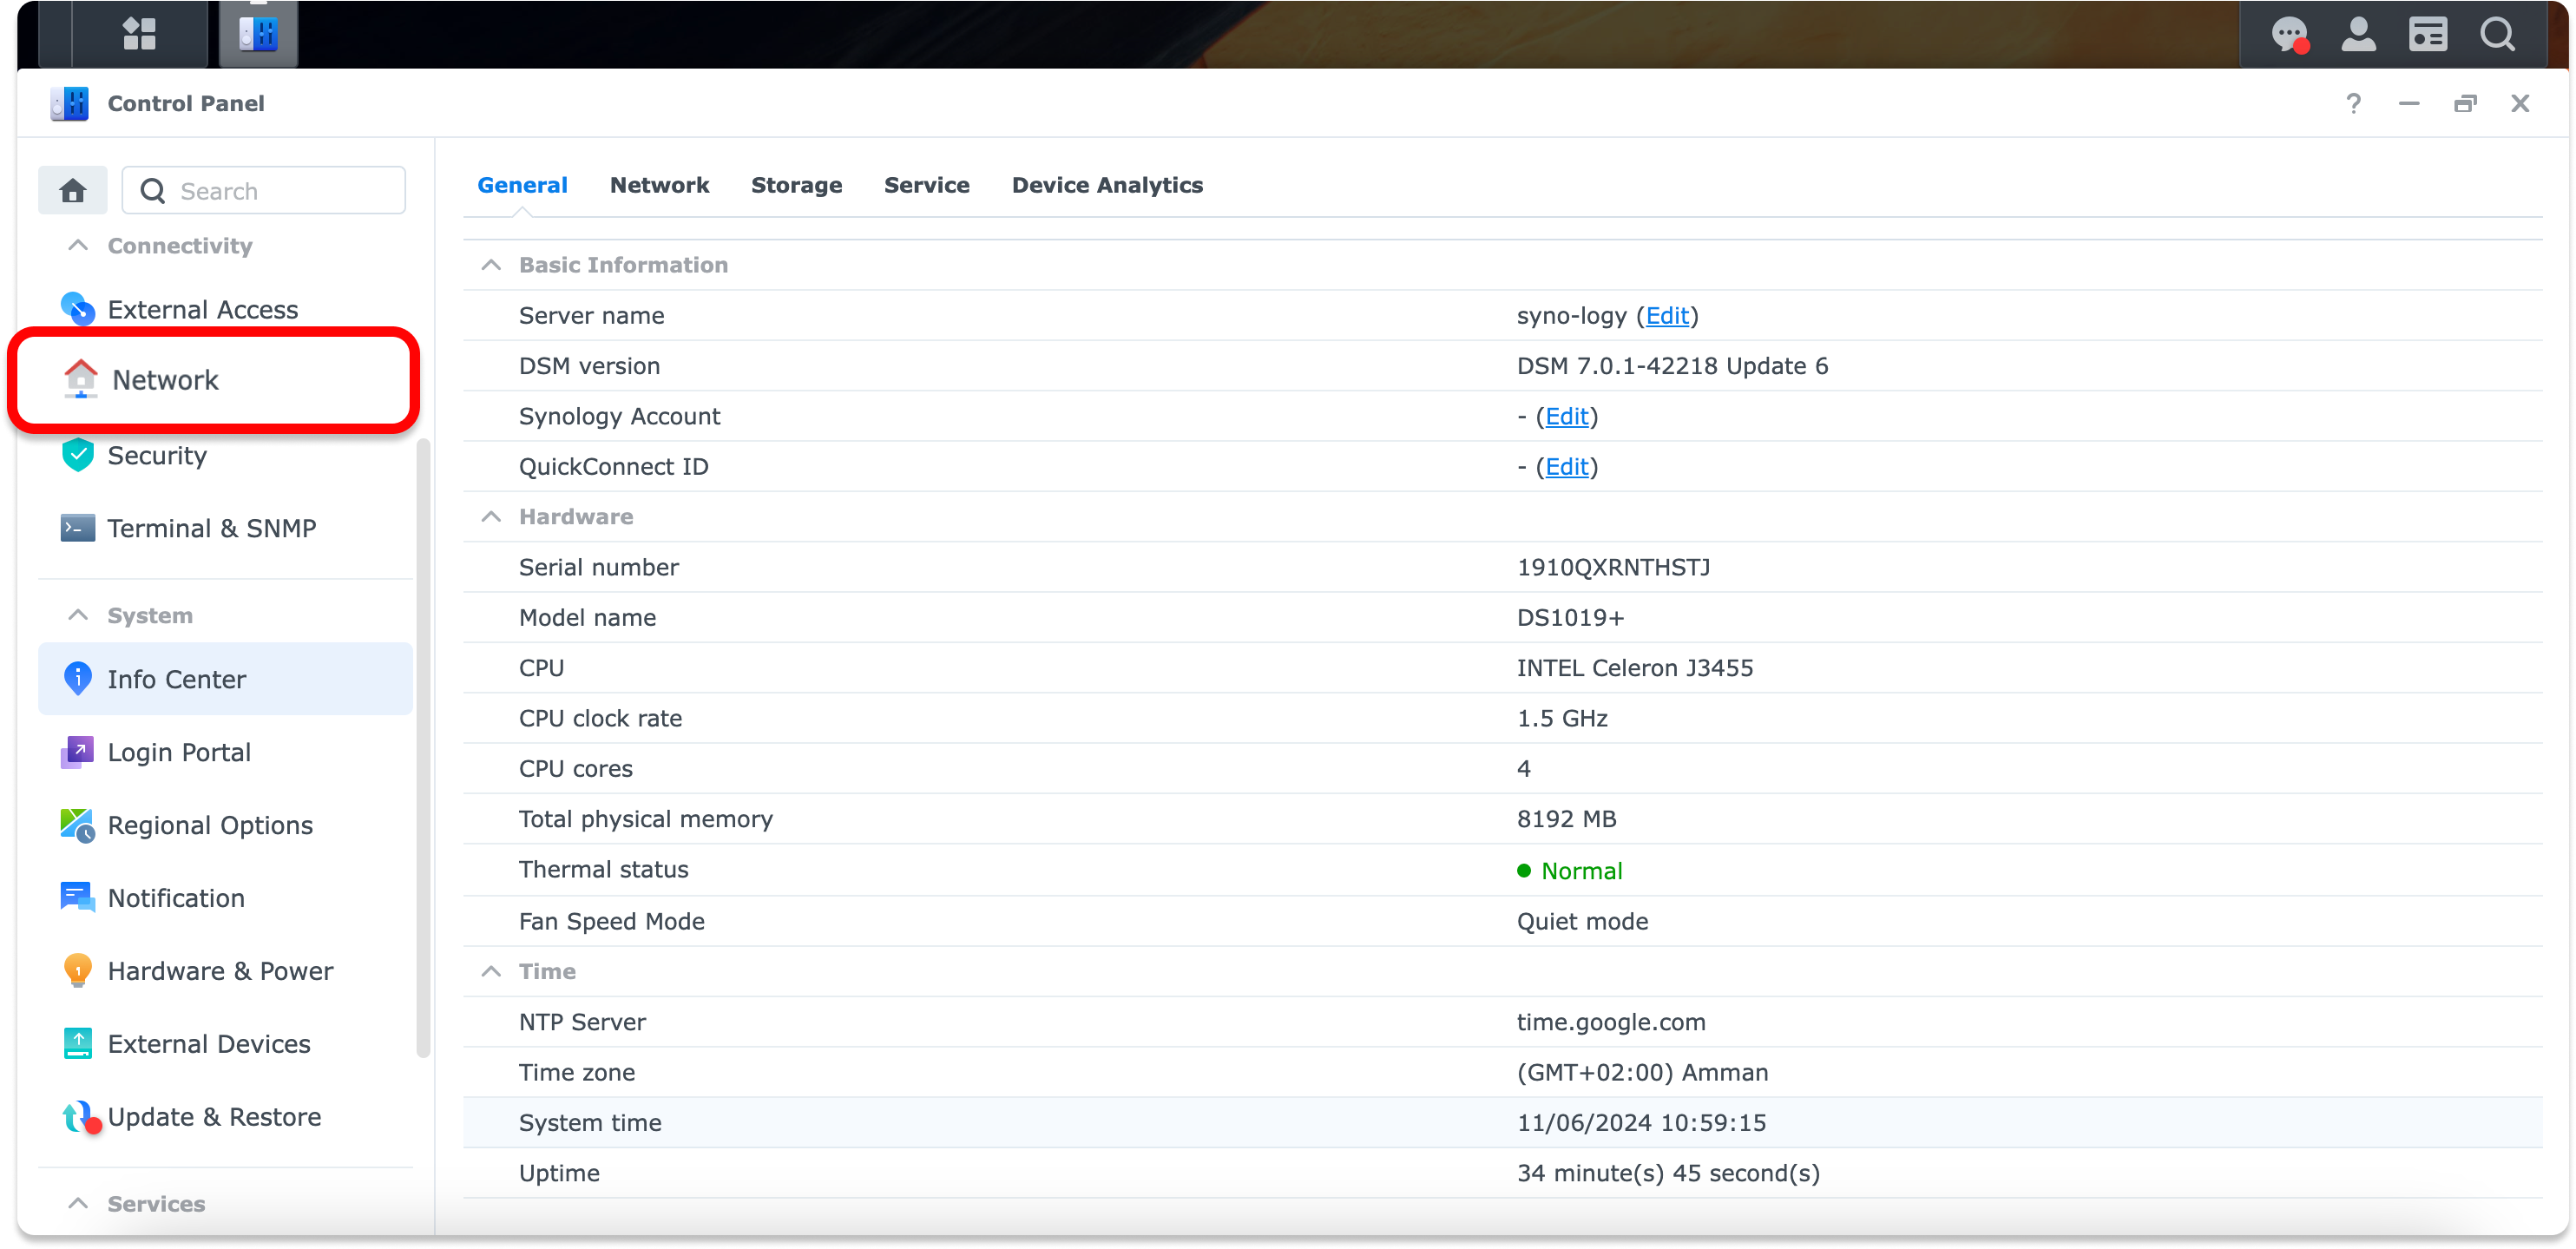2576x1249 pixels.
Task: Switch to the Storage tab
Action: (796, 185)
